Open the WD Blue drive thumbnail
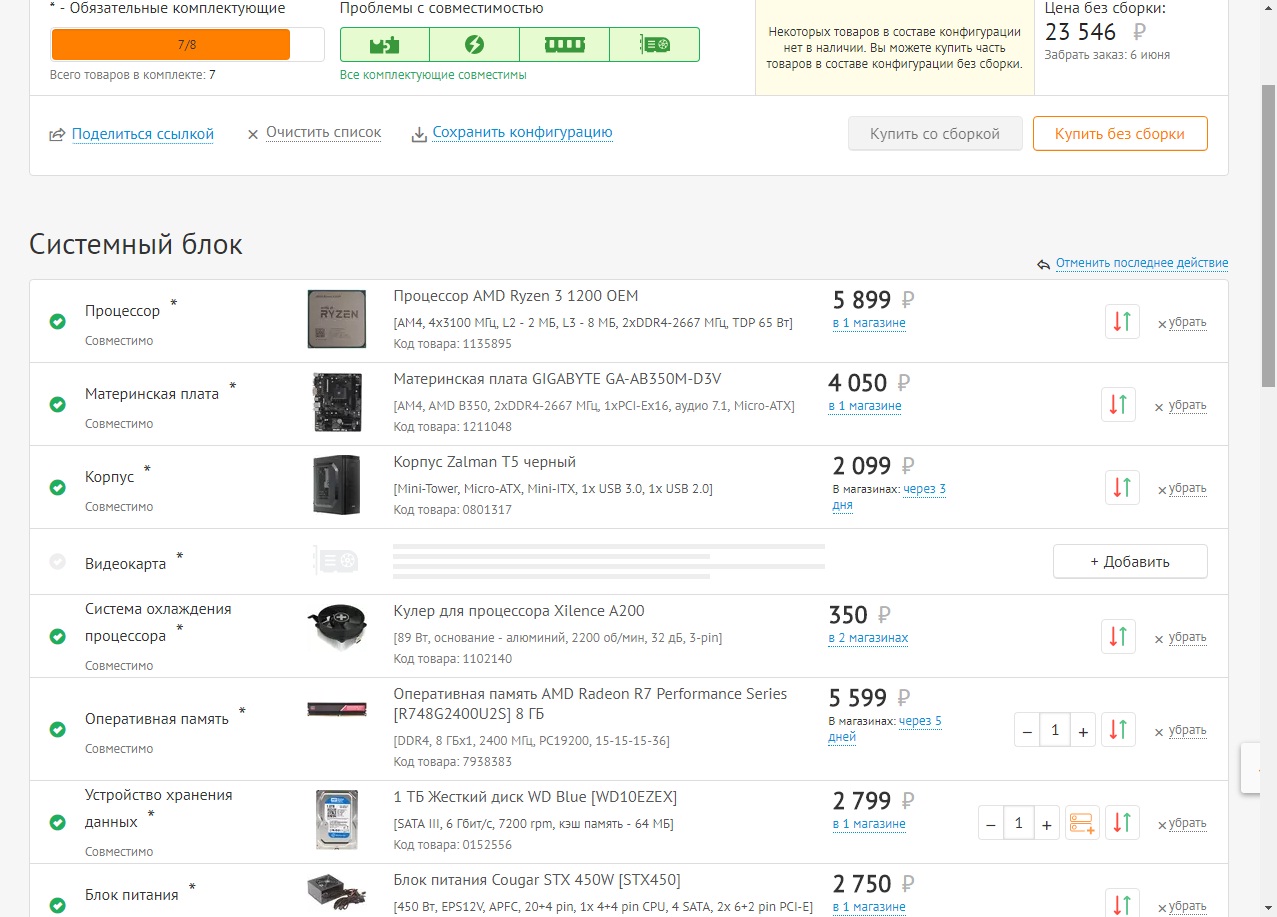 (337, 820)
